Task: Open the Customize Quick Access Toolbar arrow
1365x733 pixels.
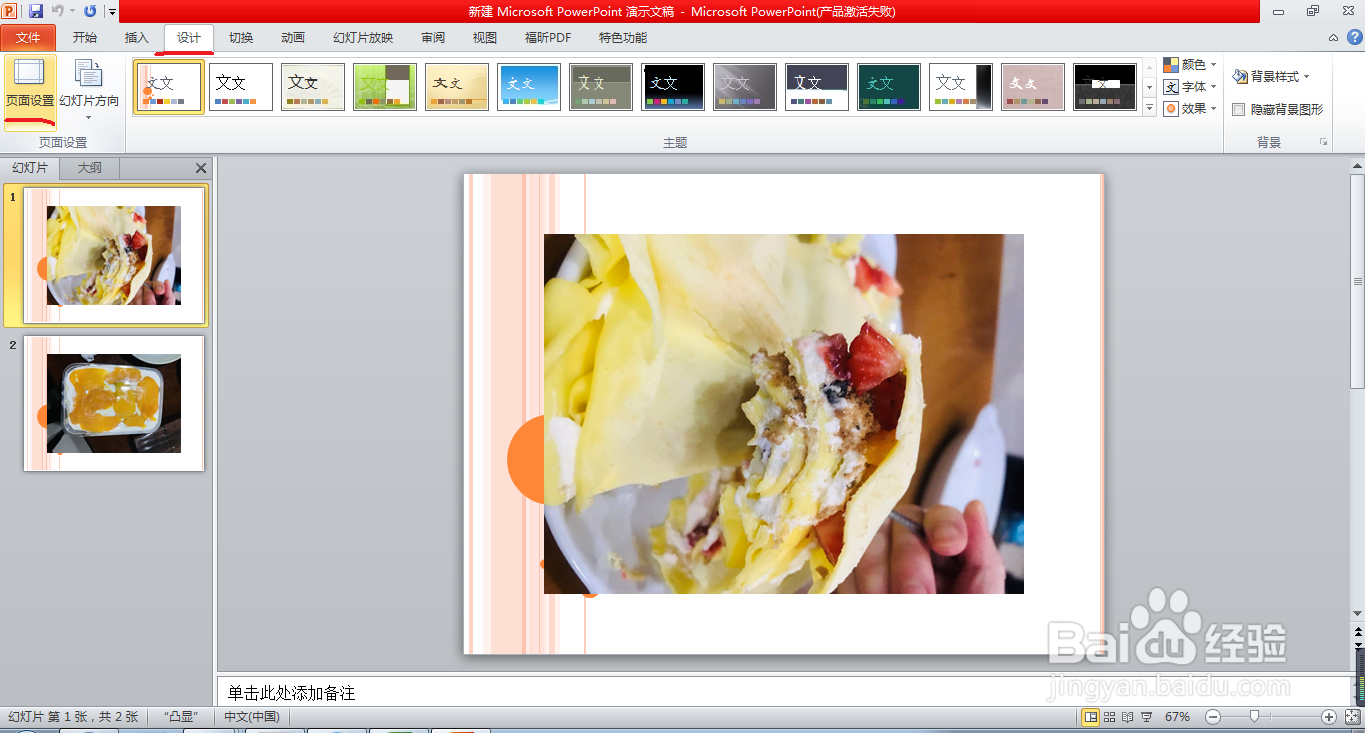Action: pos(112,12)
